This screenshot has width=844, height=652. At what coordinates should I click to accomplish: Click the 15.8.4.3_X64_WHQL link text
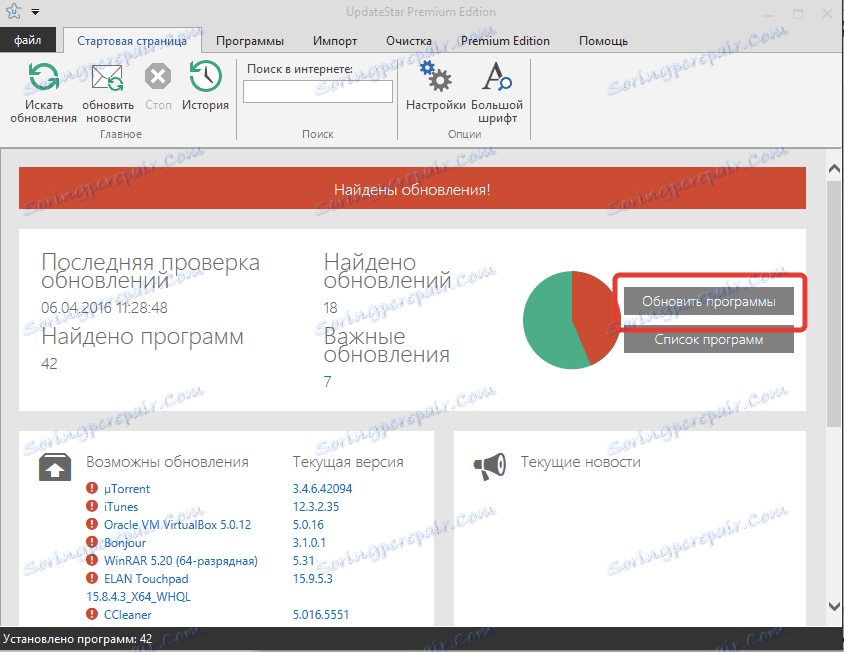coord(138,597)
